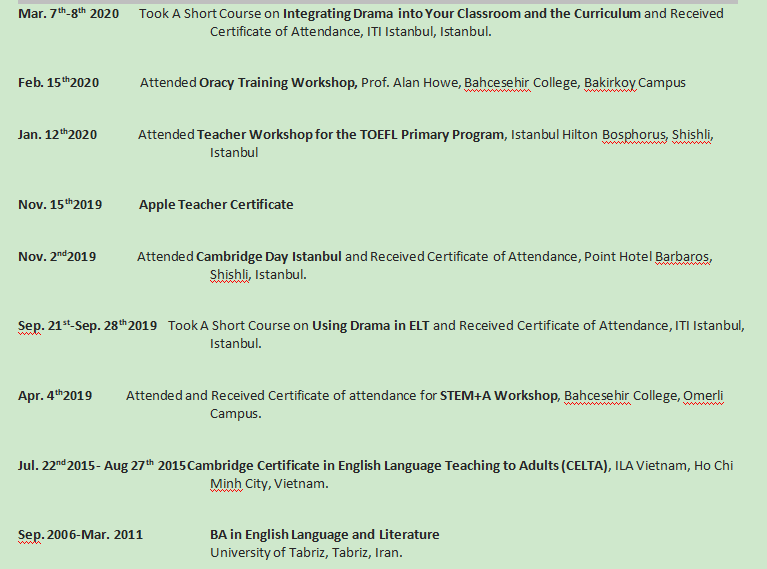Click the "Sep. 2006-Mar. 2011" date range
This screenshot has width=767, height=569.
[80, 535]
